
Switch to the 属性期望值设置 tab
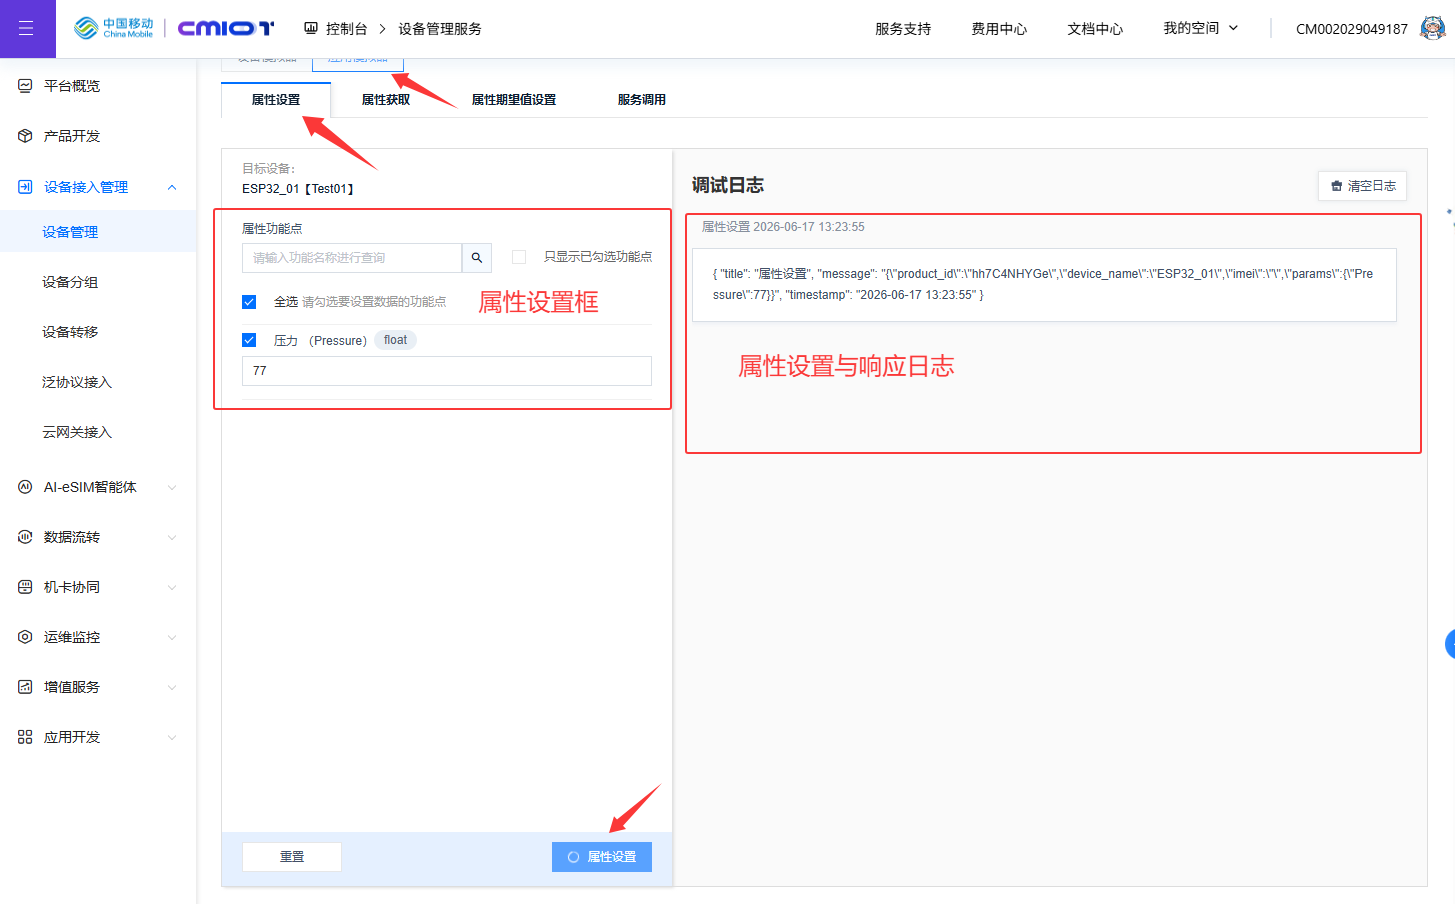coord(514,100)
